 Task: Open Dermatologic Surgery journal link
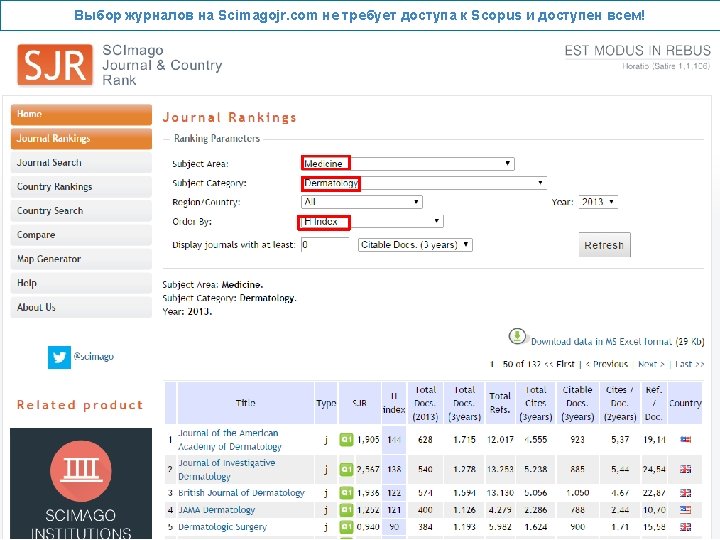[x=222, y=527]
